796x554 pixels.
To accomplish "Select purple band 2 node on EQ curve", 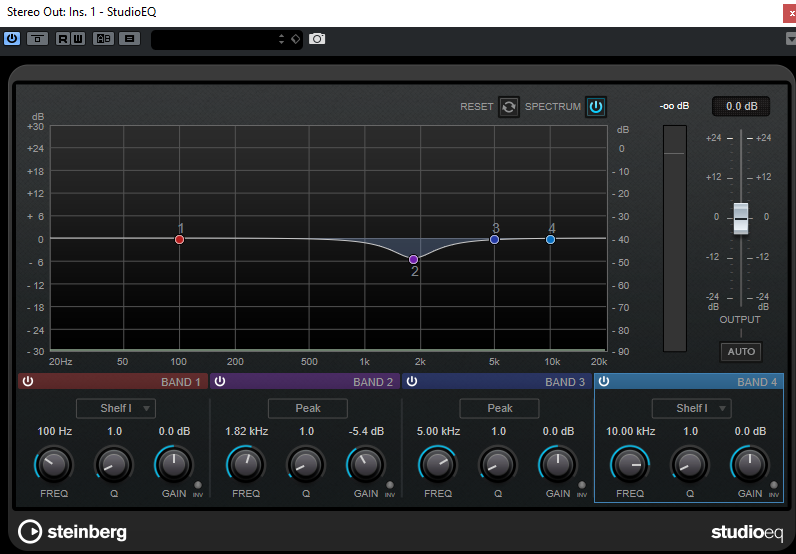I will 414,259.
